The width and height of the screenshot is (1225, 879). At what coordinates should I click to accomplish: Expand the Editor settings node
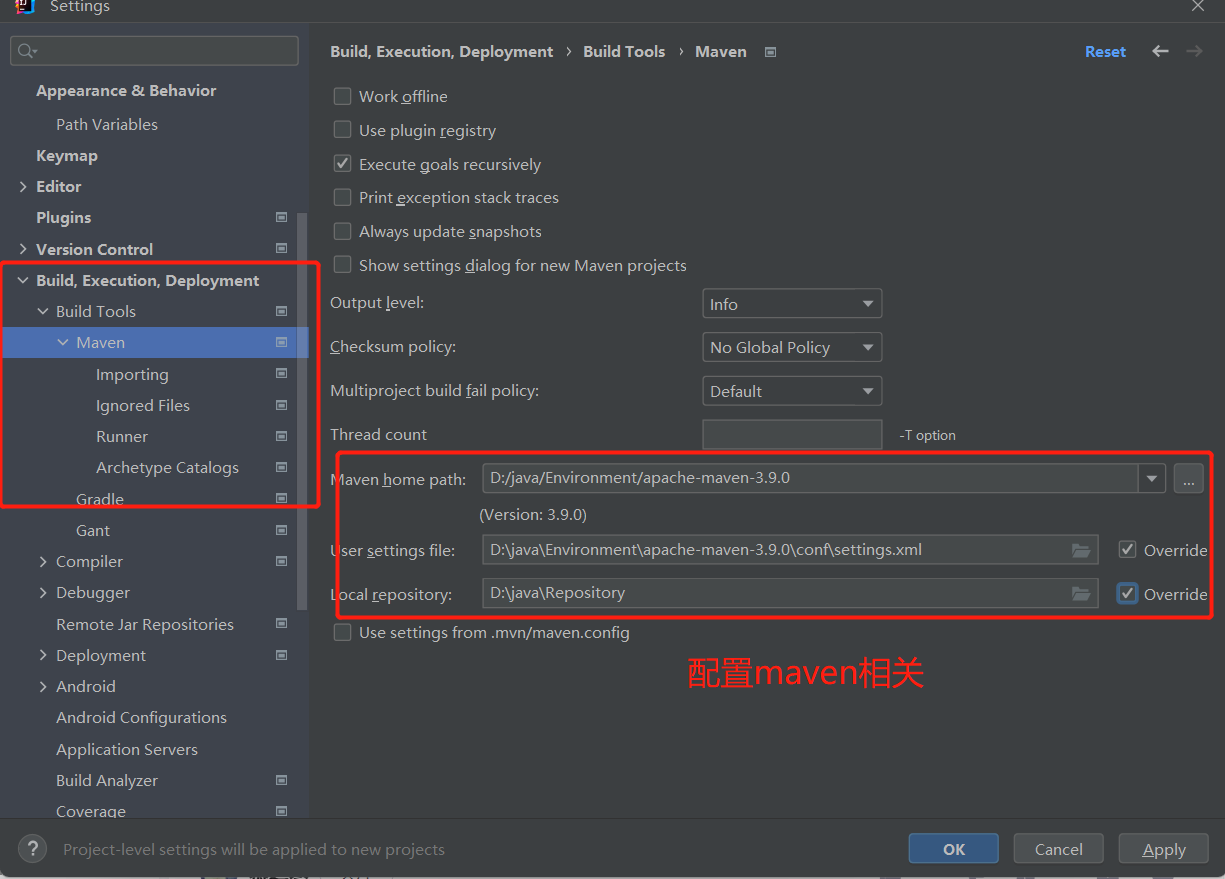23,186
